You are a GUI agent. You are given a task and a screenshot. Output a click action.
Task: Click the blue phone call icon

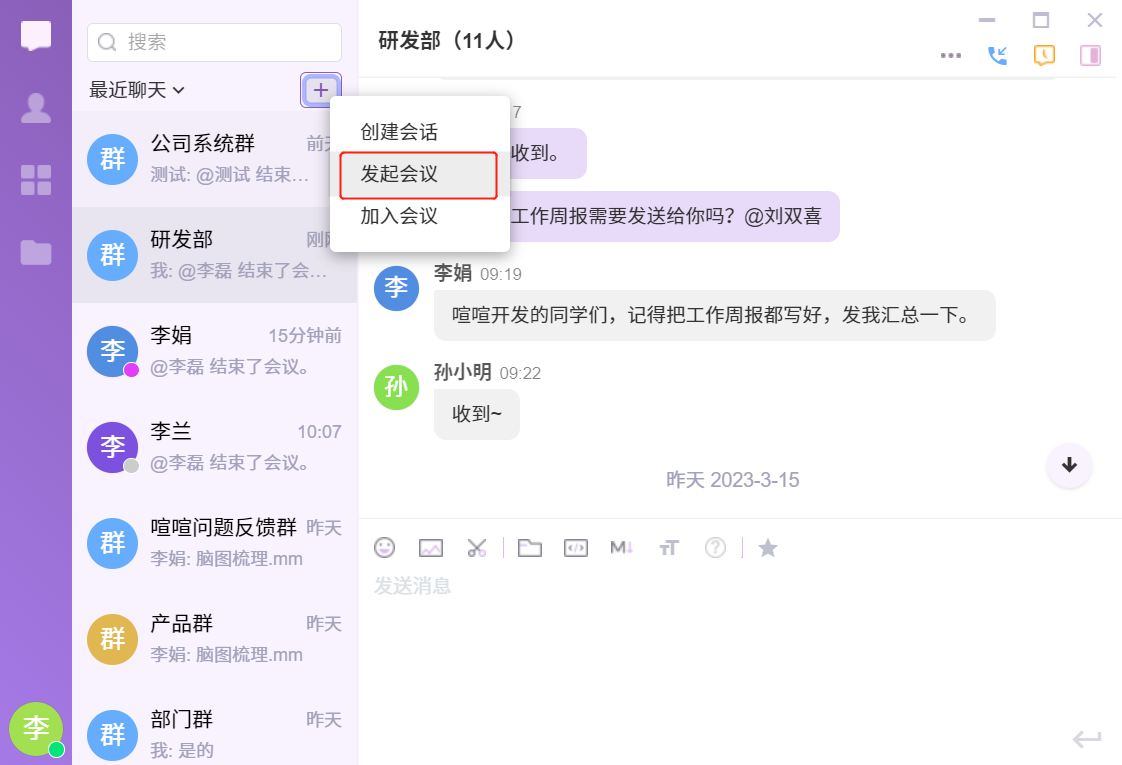[997, 56]
